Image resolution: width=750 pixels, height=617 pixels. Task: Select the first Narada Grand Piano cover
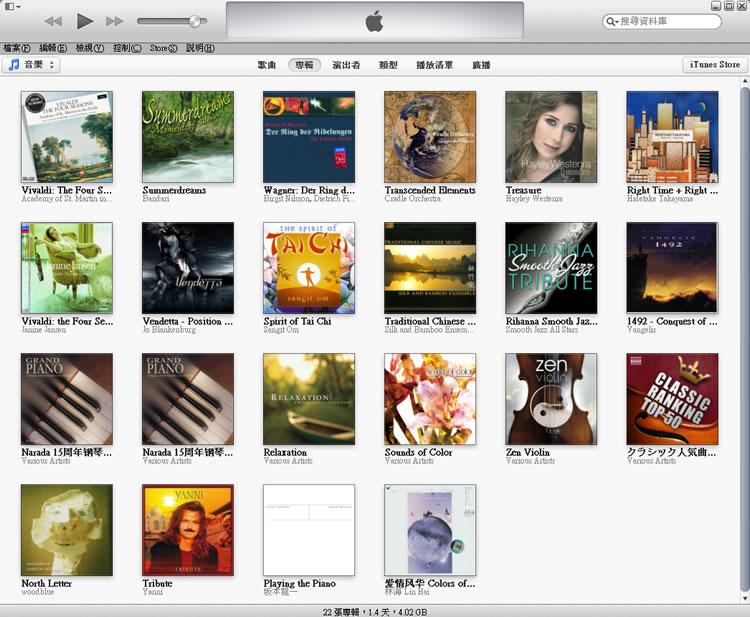pos(67,399)
